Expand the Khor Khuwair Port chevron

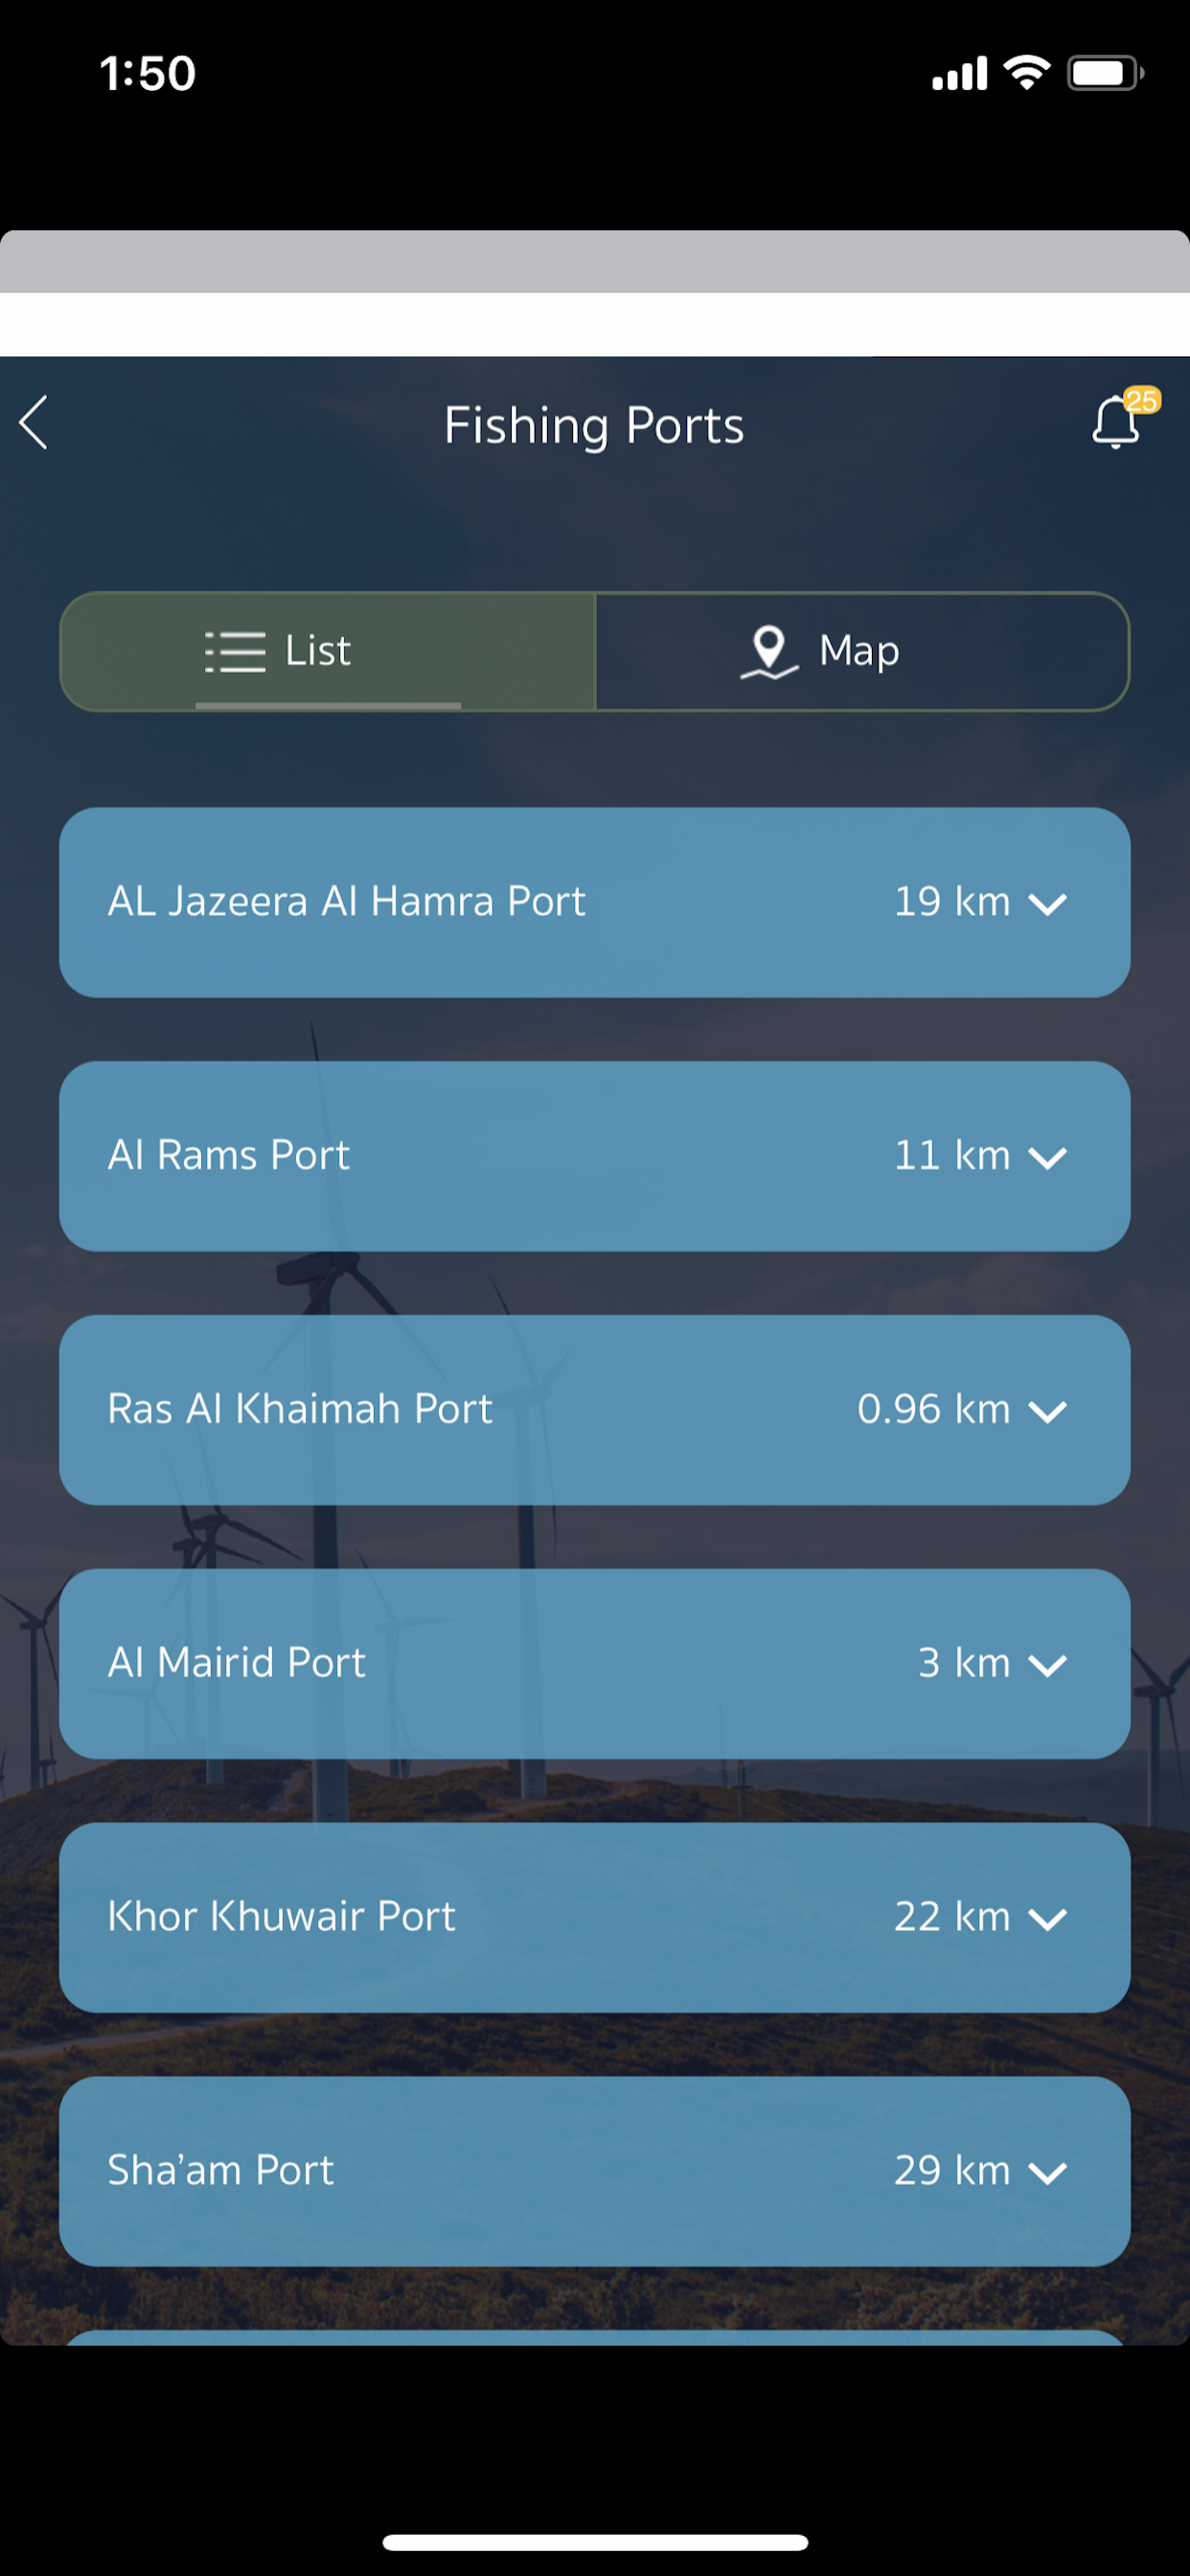(1047, 1919)
